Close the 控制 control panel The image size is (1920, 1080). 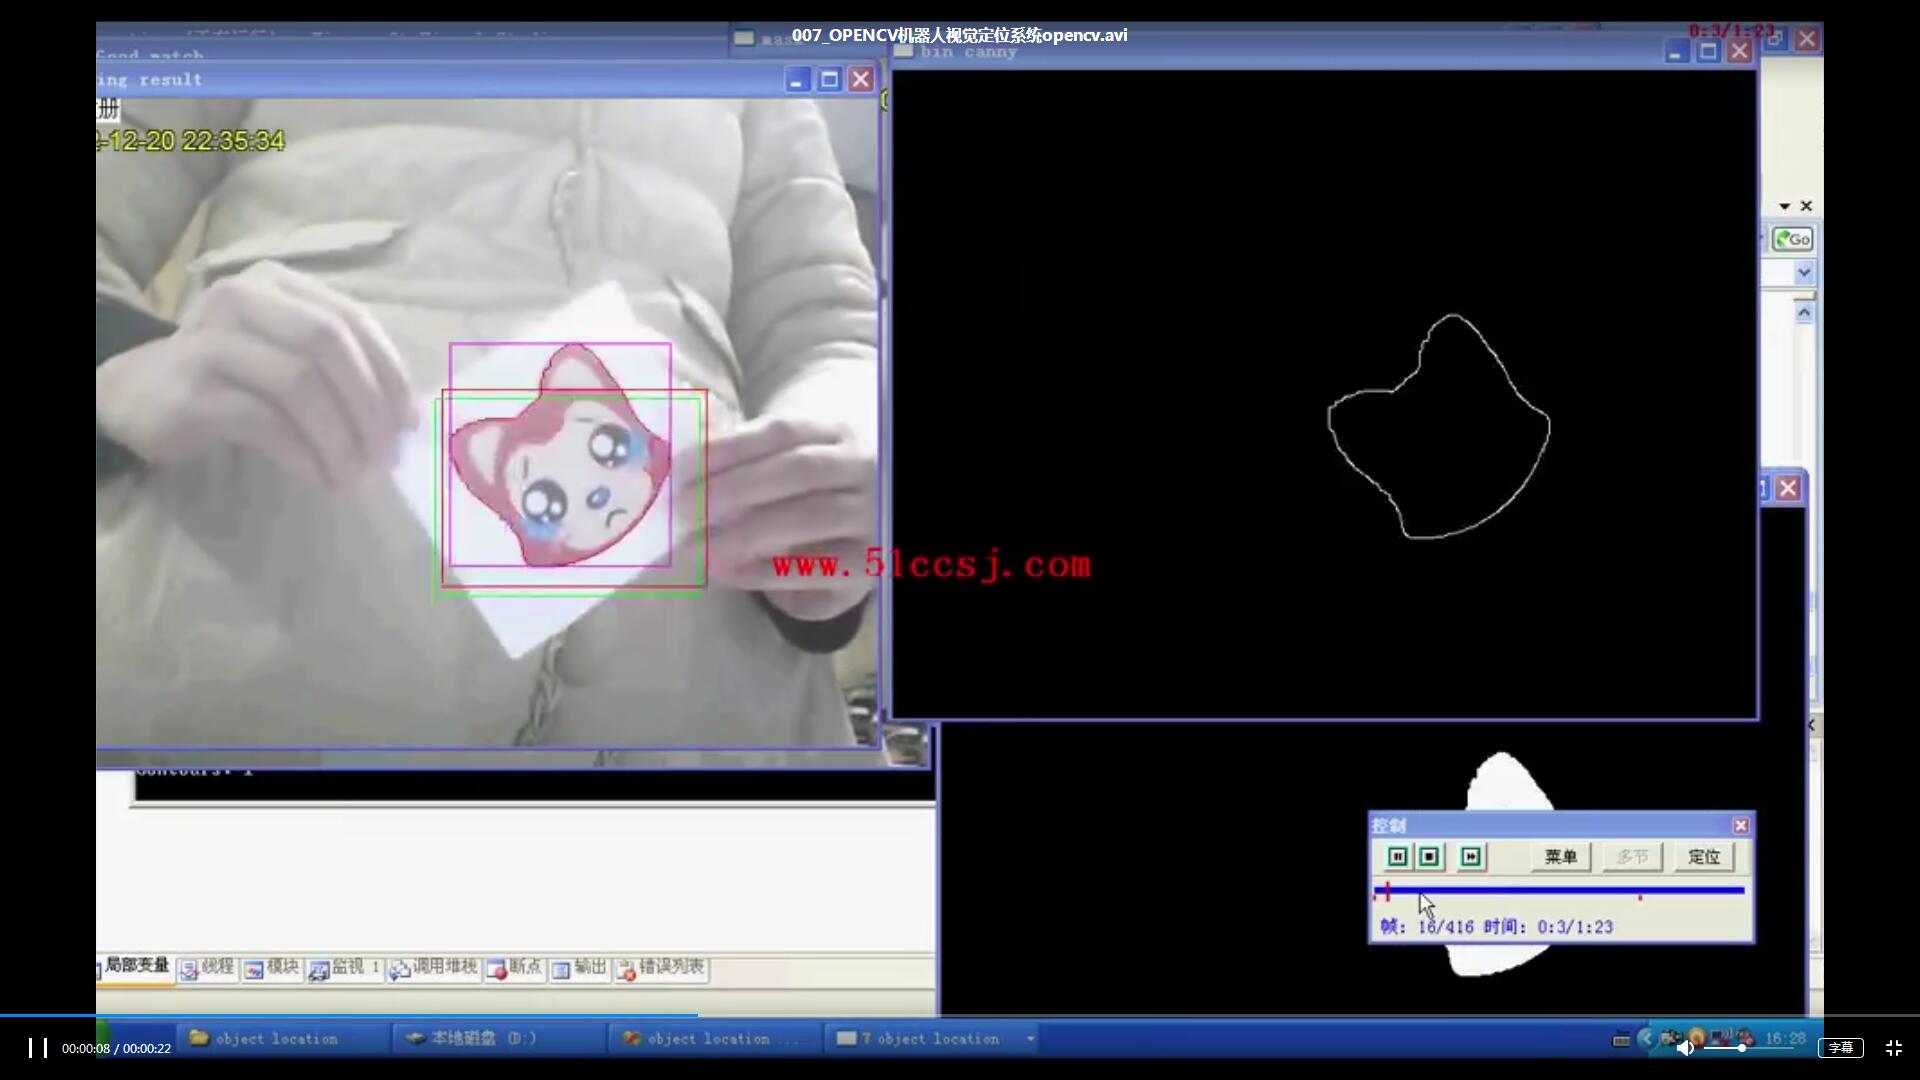coord(1740,825)
